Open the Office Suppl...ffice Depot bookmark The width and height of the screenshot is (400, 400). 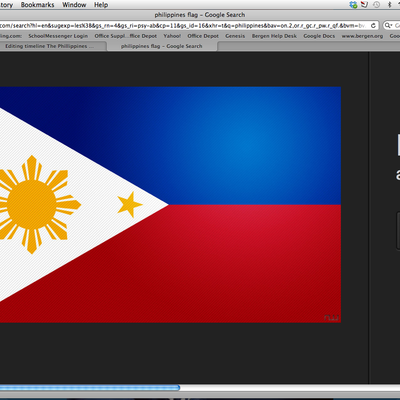click(126, 36)
